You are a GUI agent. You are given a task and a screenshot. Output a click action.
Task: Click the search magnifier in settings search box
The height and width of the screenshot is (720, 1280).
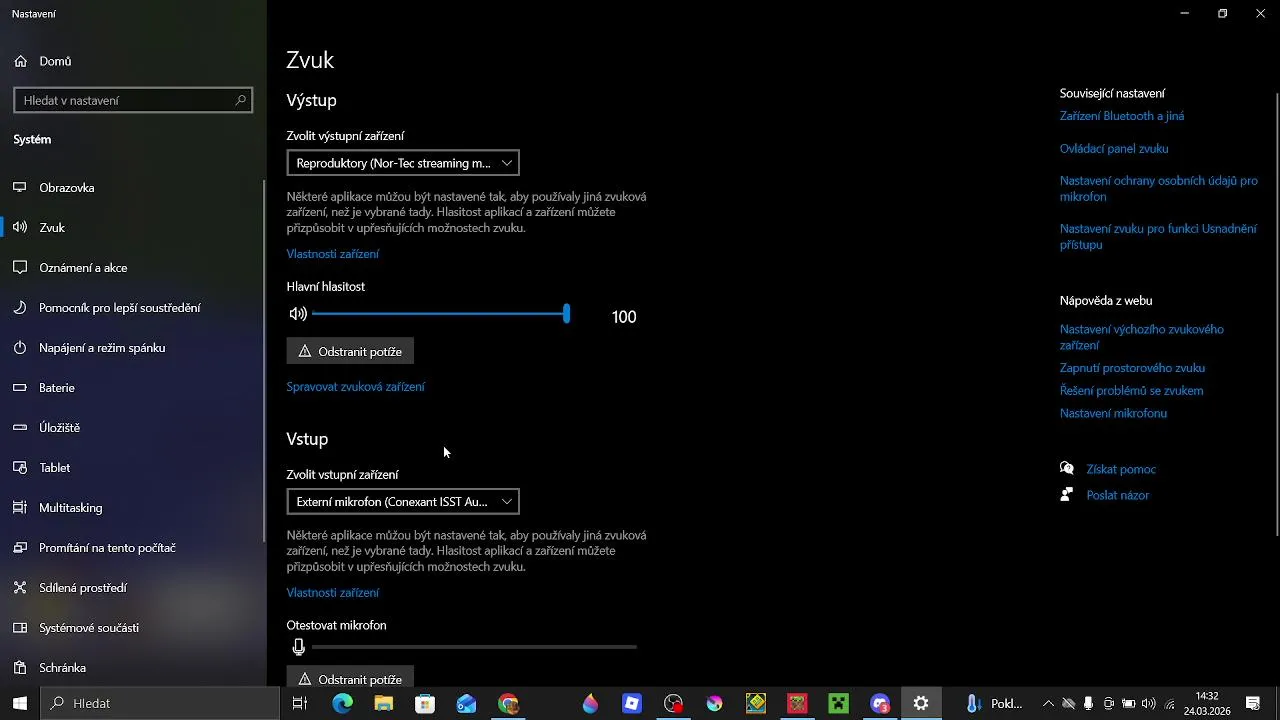click(x=240, y=100)
